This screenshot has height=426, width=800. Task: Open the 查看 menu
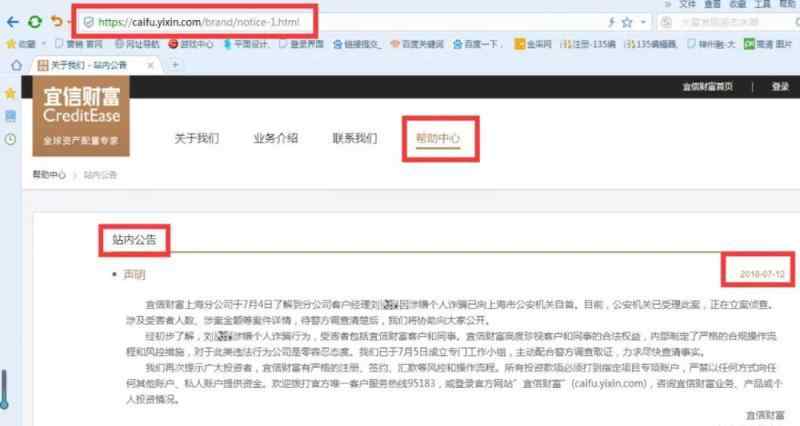click(712, 4)
